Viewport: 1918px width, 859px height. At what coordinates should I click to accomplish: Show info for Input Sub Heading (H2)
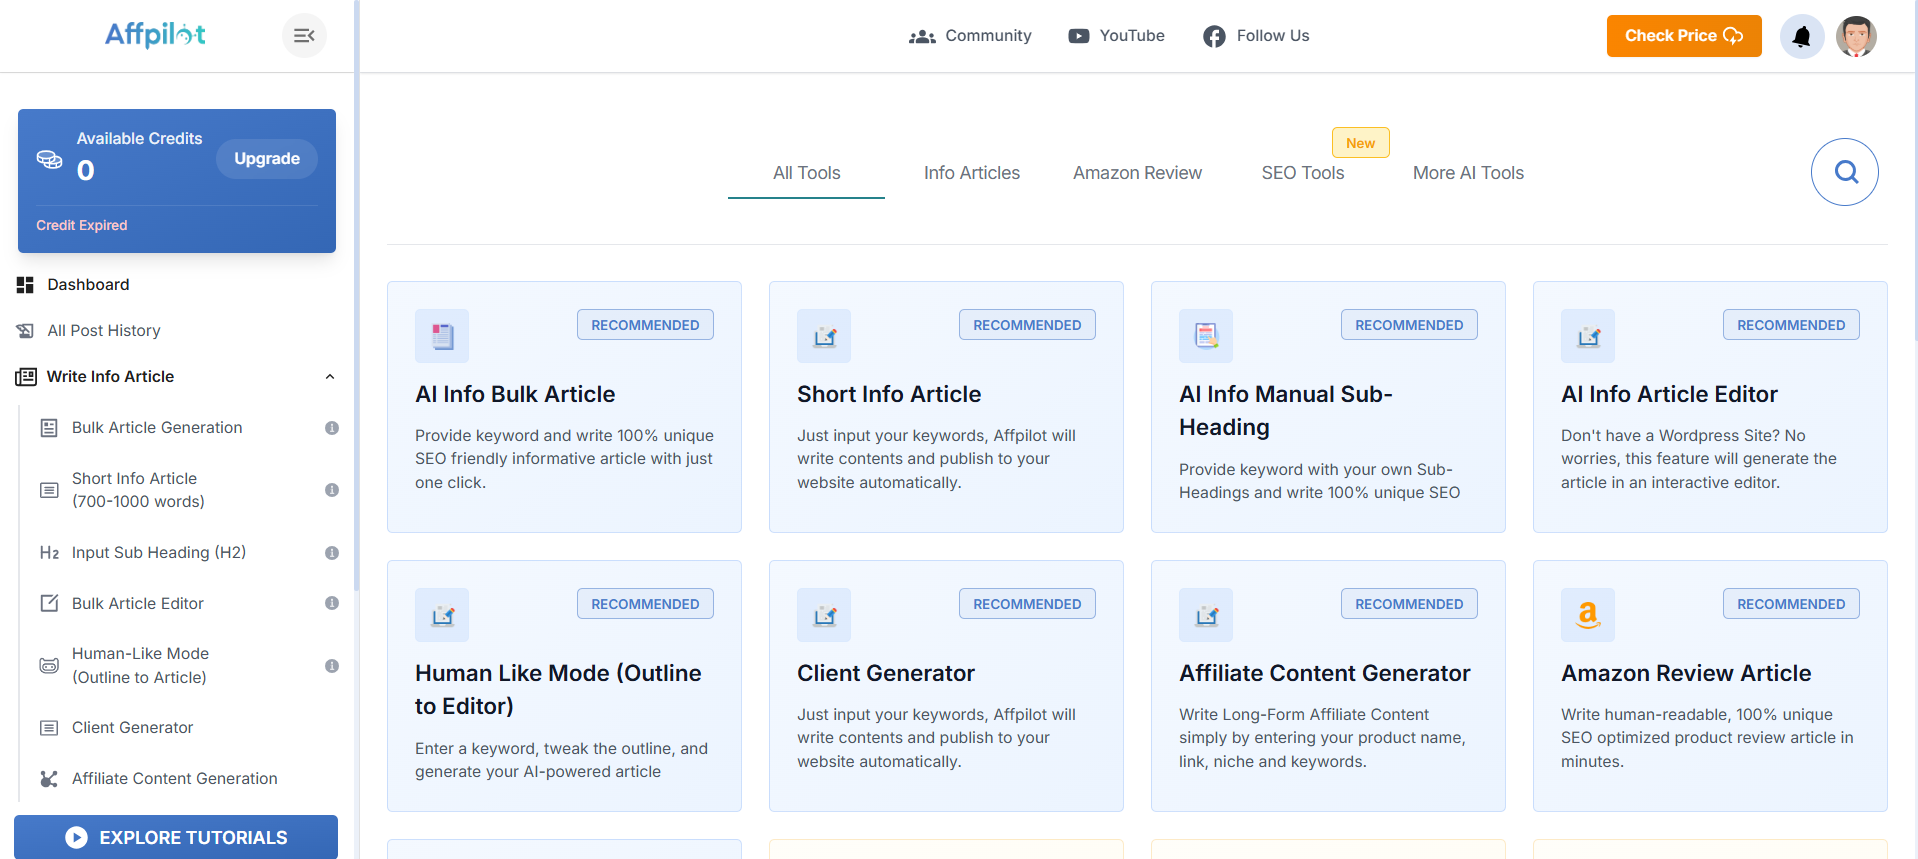coord(332,553)
